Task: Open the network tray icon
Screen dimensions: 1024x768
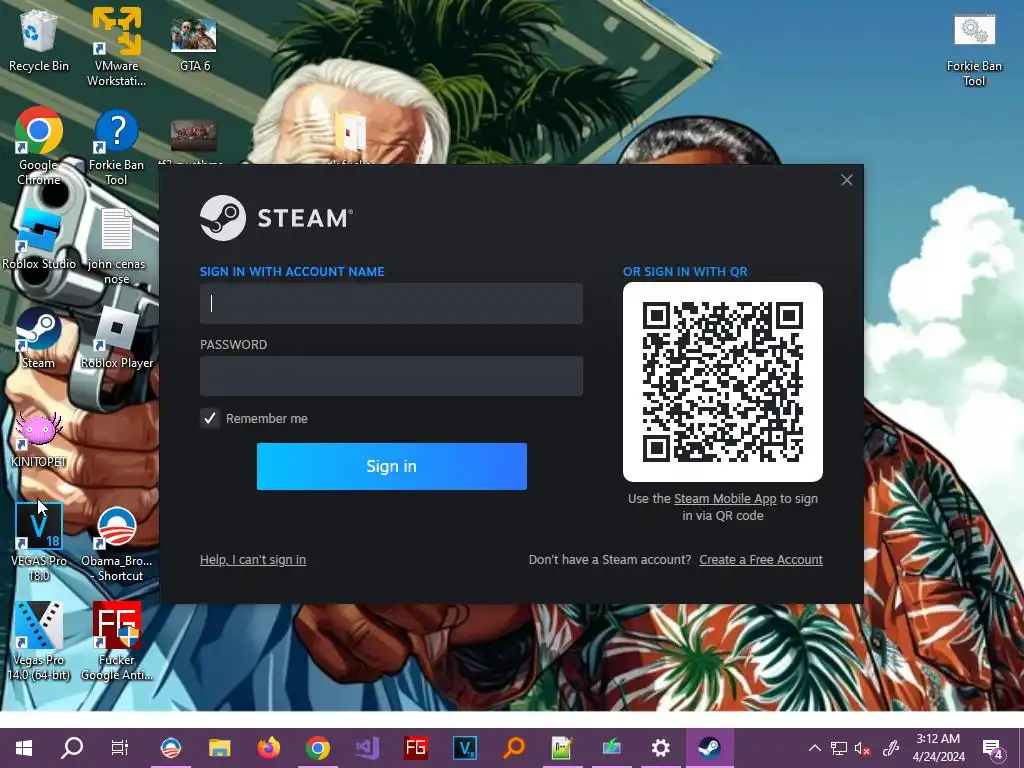Action: 839,748
